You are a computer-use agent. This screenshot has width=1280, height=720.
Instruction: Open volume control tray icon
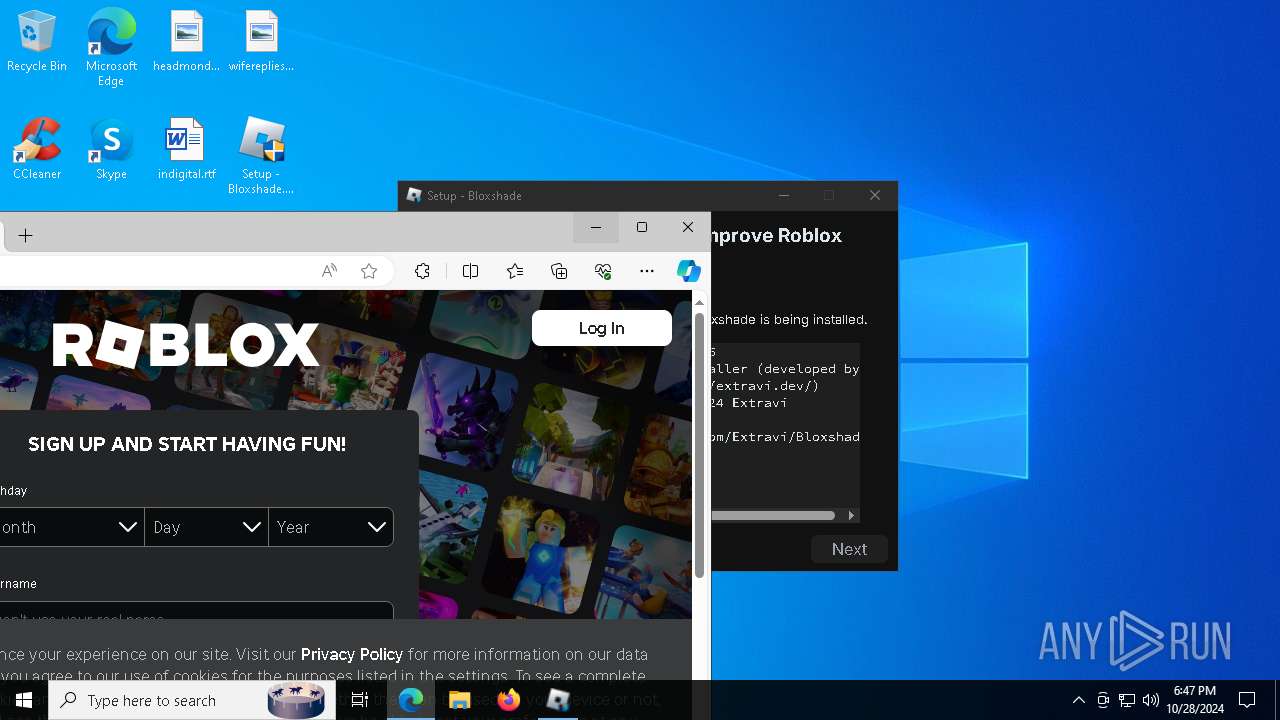coord(1151,700)
